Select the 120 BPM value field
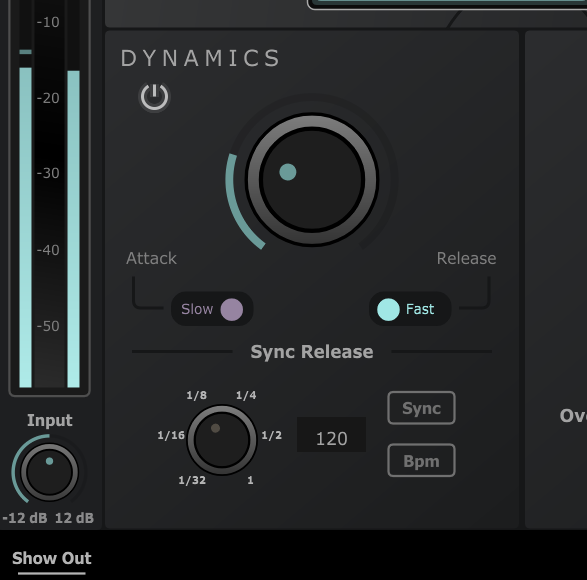 pos(331,435)
